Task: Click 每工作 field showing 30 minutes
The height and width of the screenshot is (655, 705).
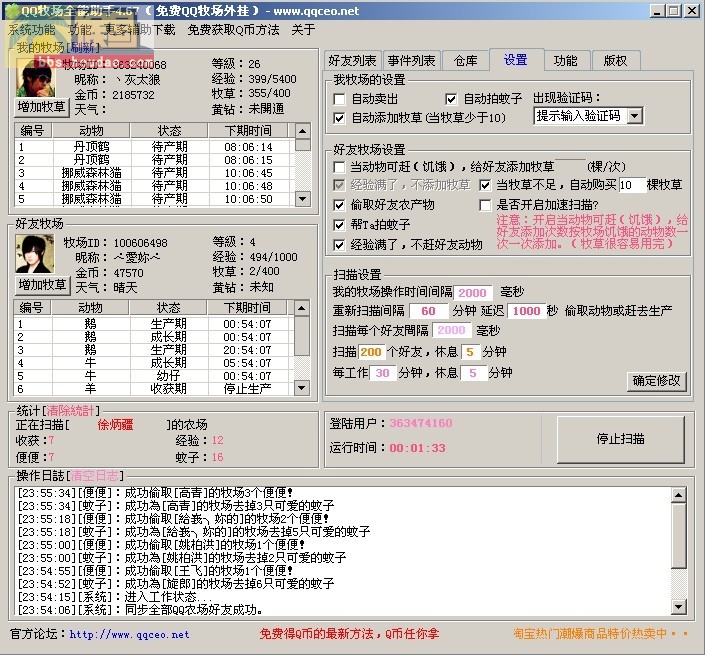Action: click(x=382, y=373)
